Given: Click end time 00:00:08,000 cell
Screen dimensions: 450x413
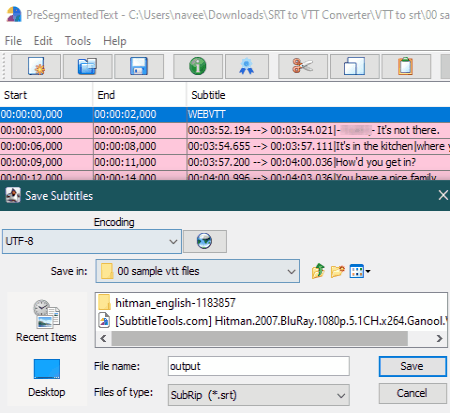Looking at the screenshot, I should 140,146.
